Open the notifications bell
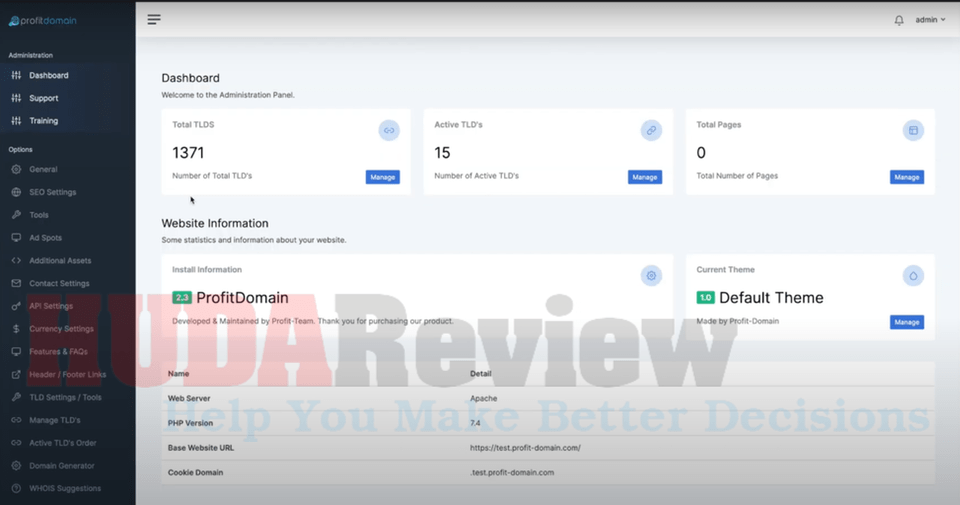 point(898,20)
